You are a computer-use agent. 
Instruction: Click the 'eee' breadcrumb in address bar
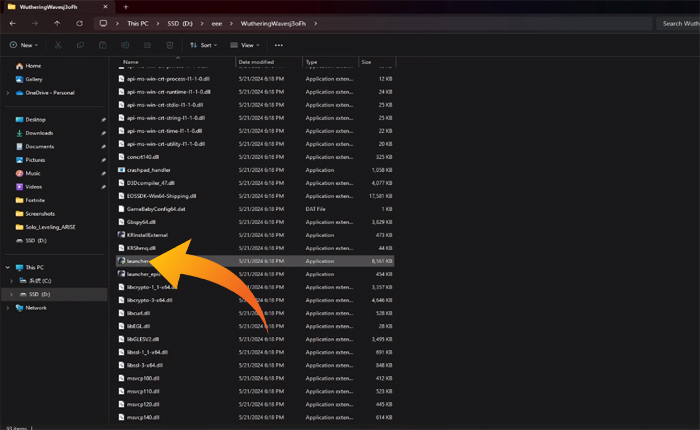pyautogui.click(x=214, y=22)
